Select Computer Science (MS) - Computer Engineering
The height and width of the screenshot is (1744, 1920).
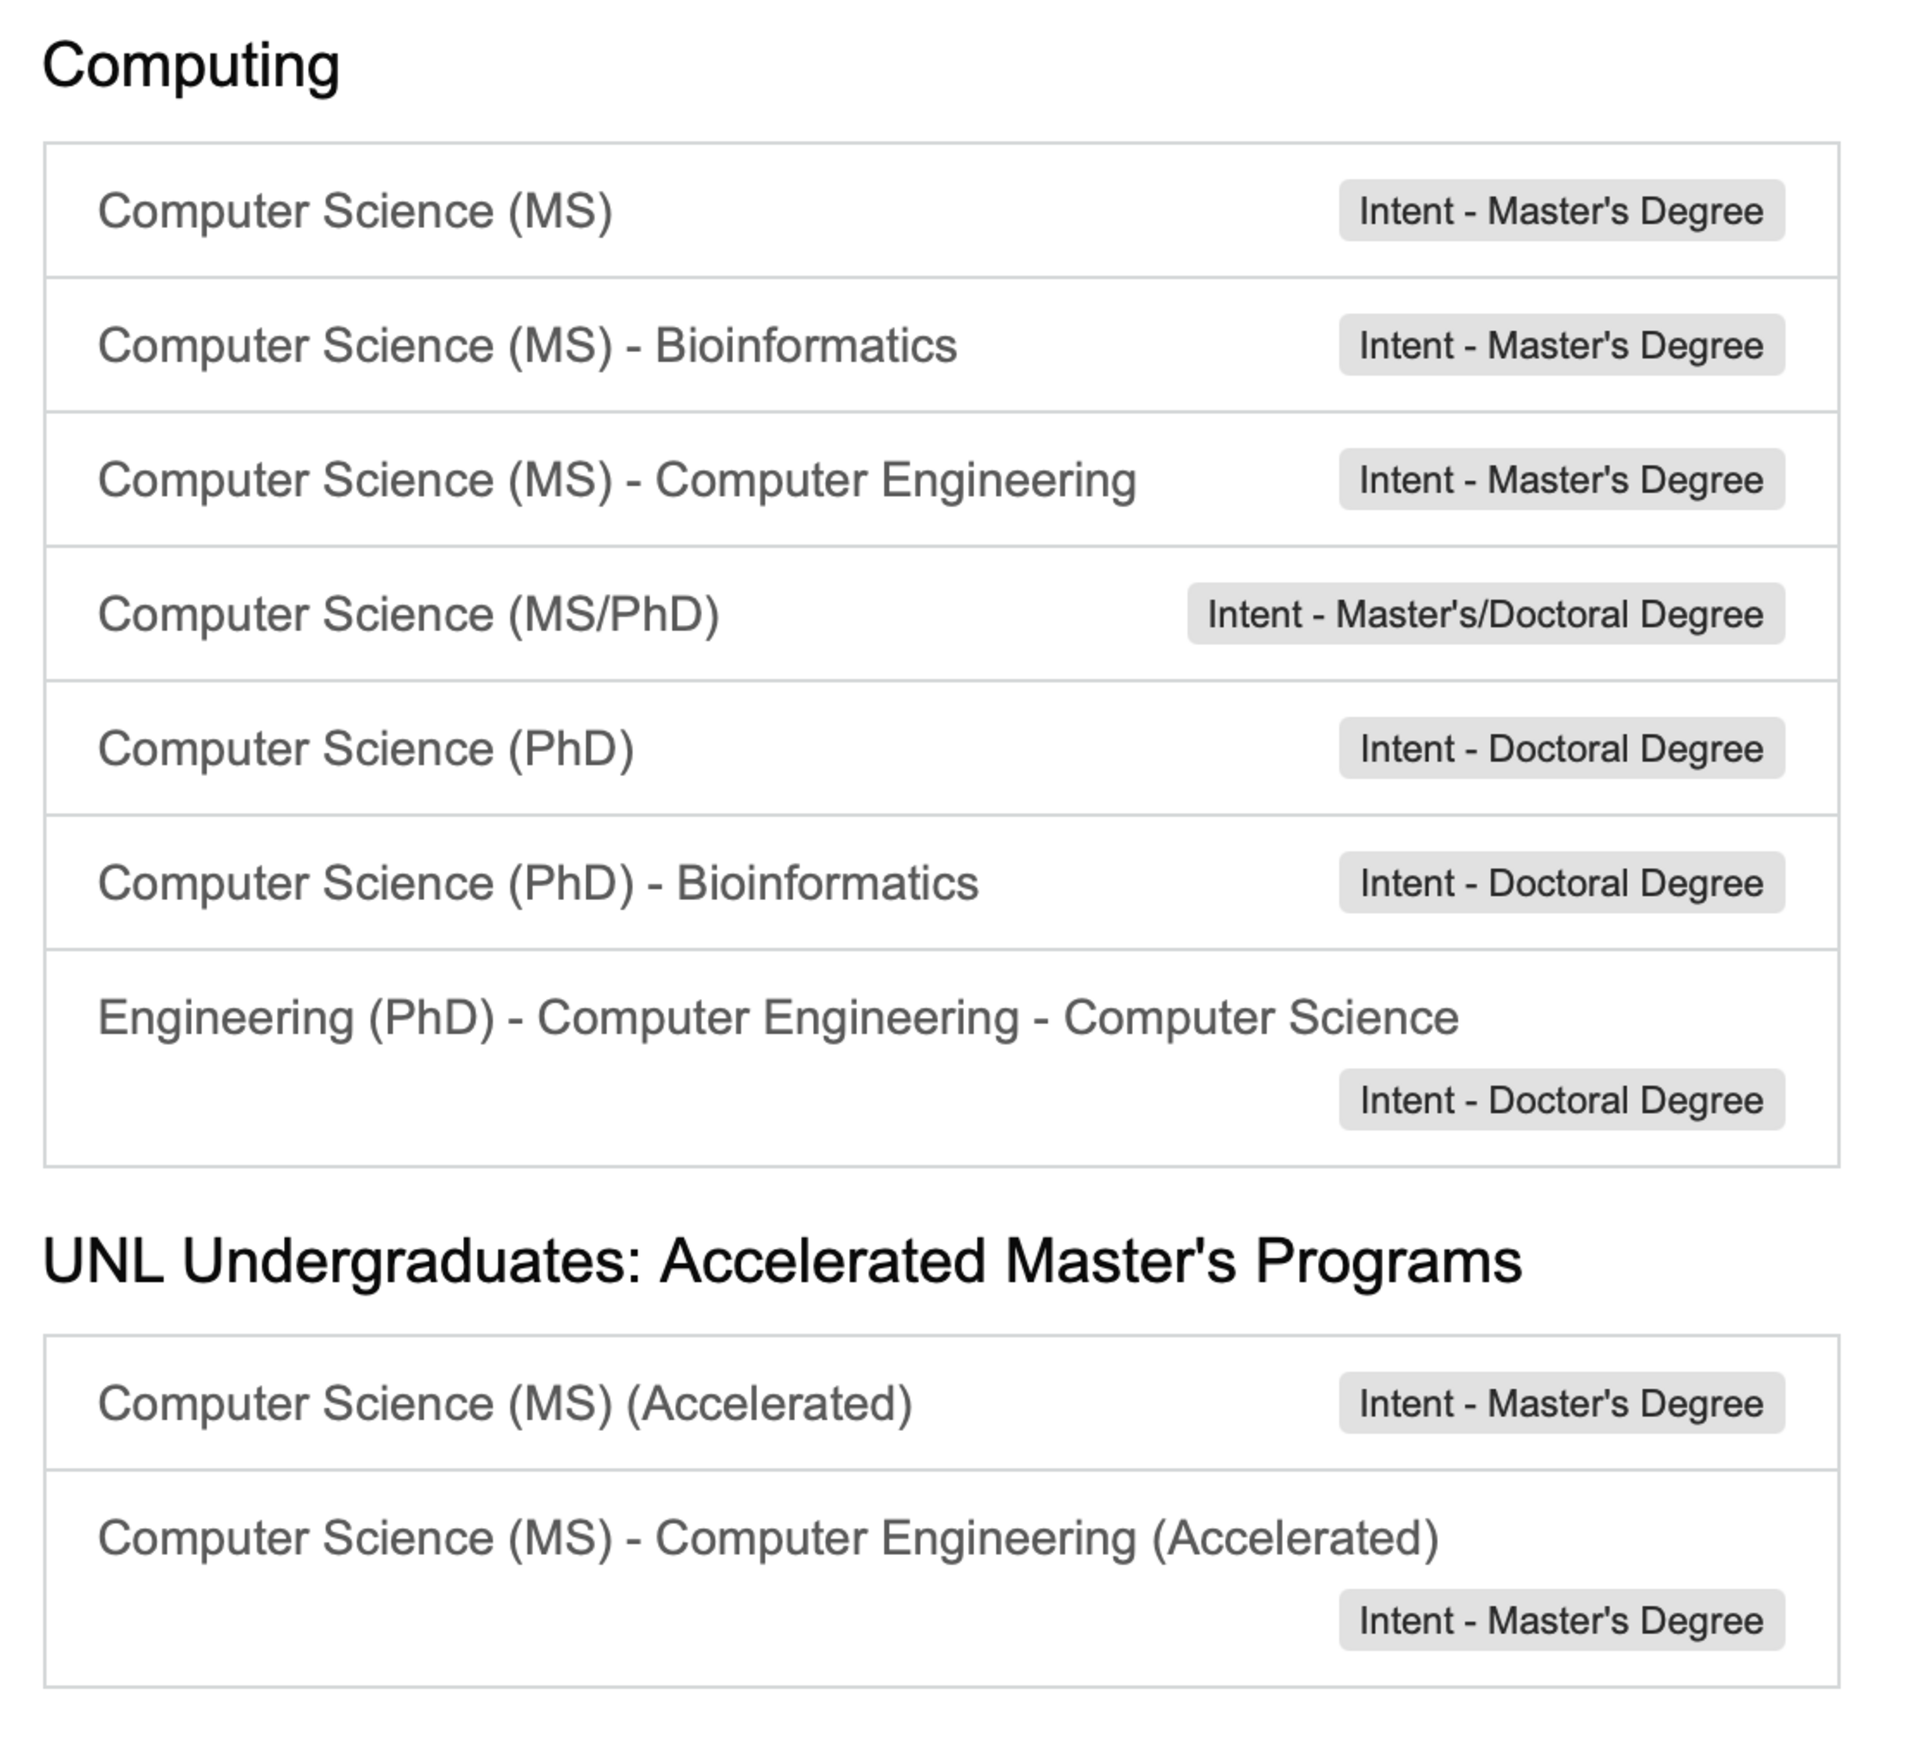tap(616, 480)
